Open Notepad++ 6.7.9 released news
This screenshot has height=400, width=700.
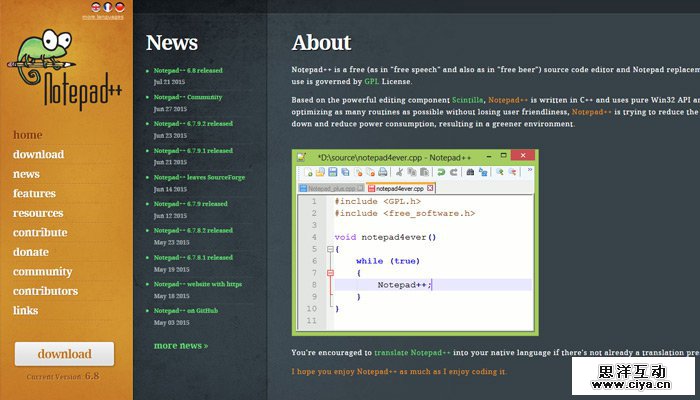[191, 204]
